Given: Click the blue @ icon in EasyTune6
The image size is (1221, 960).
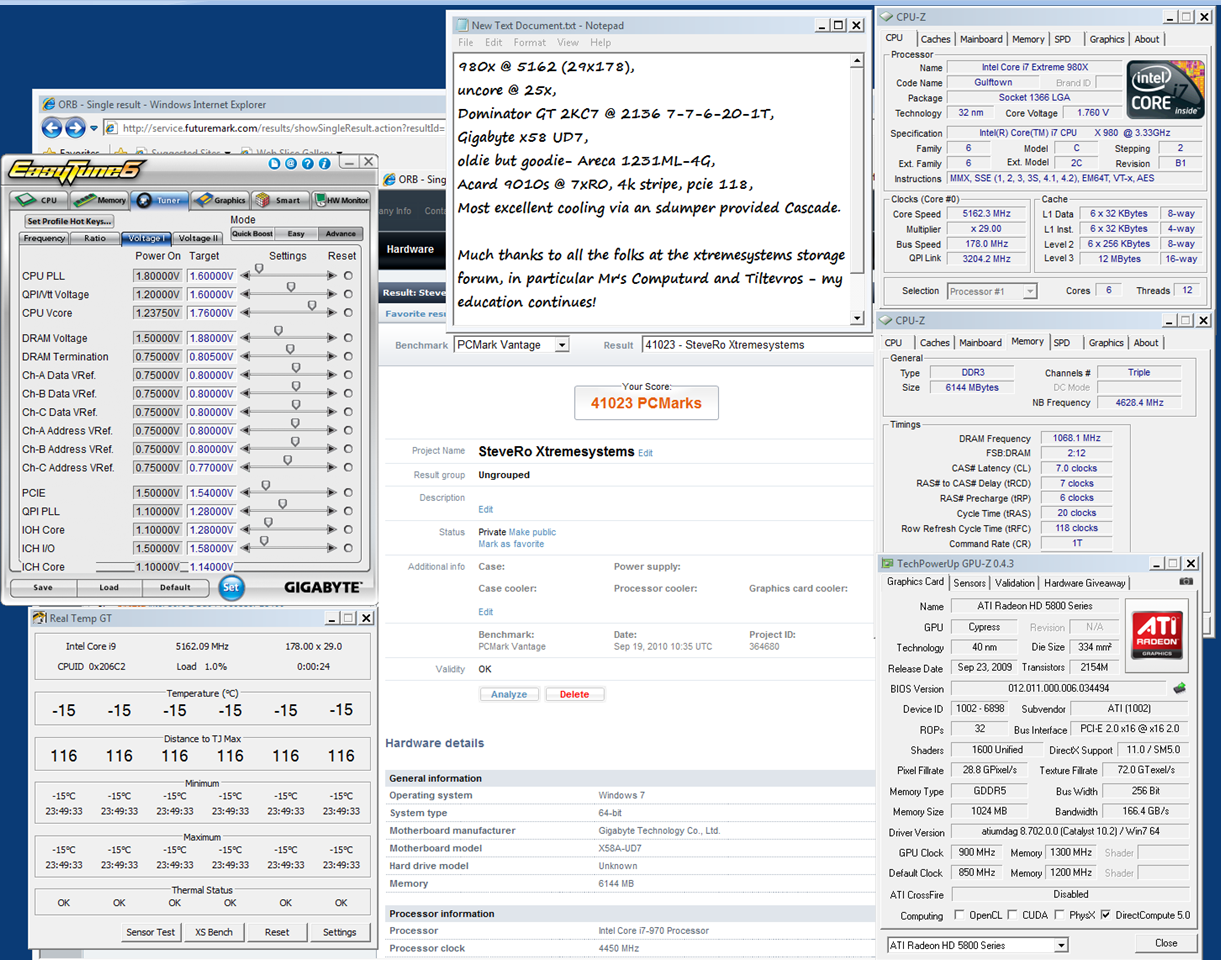Looking at the screenshot, I should (291, 163).
